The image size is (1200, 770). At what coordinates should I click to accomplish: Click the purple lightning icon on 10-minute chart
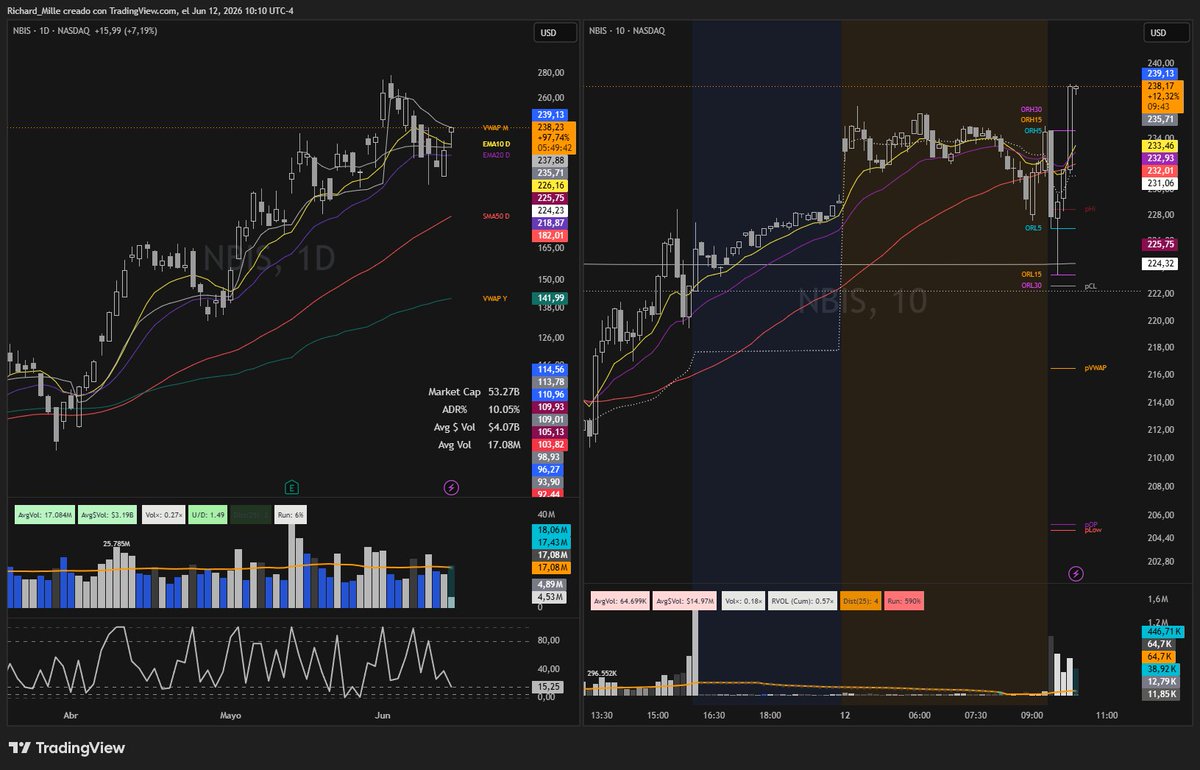1076,573
